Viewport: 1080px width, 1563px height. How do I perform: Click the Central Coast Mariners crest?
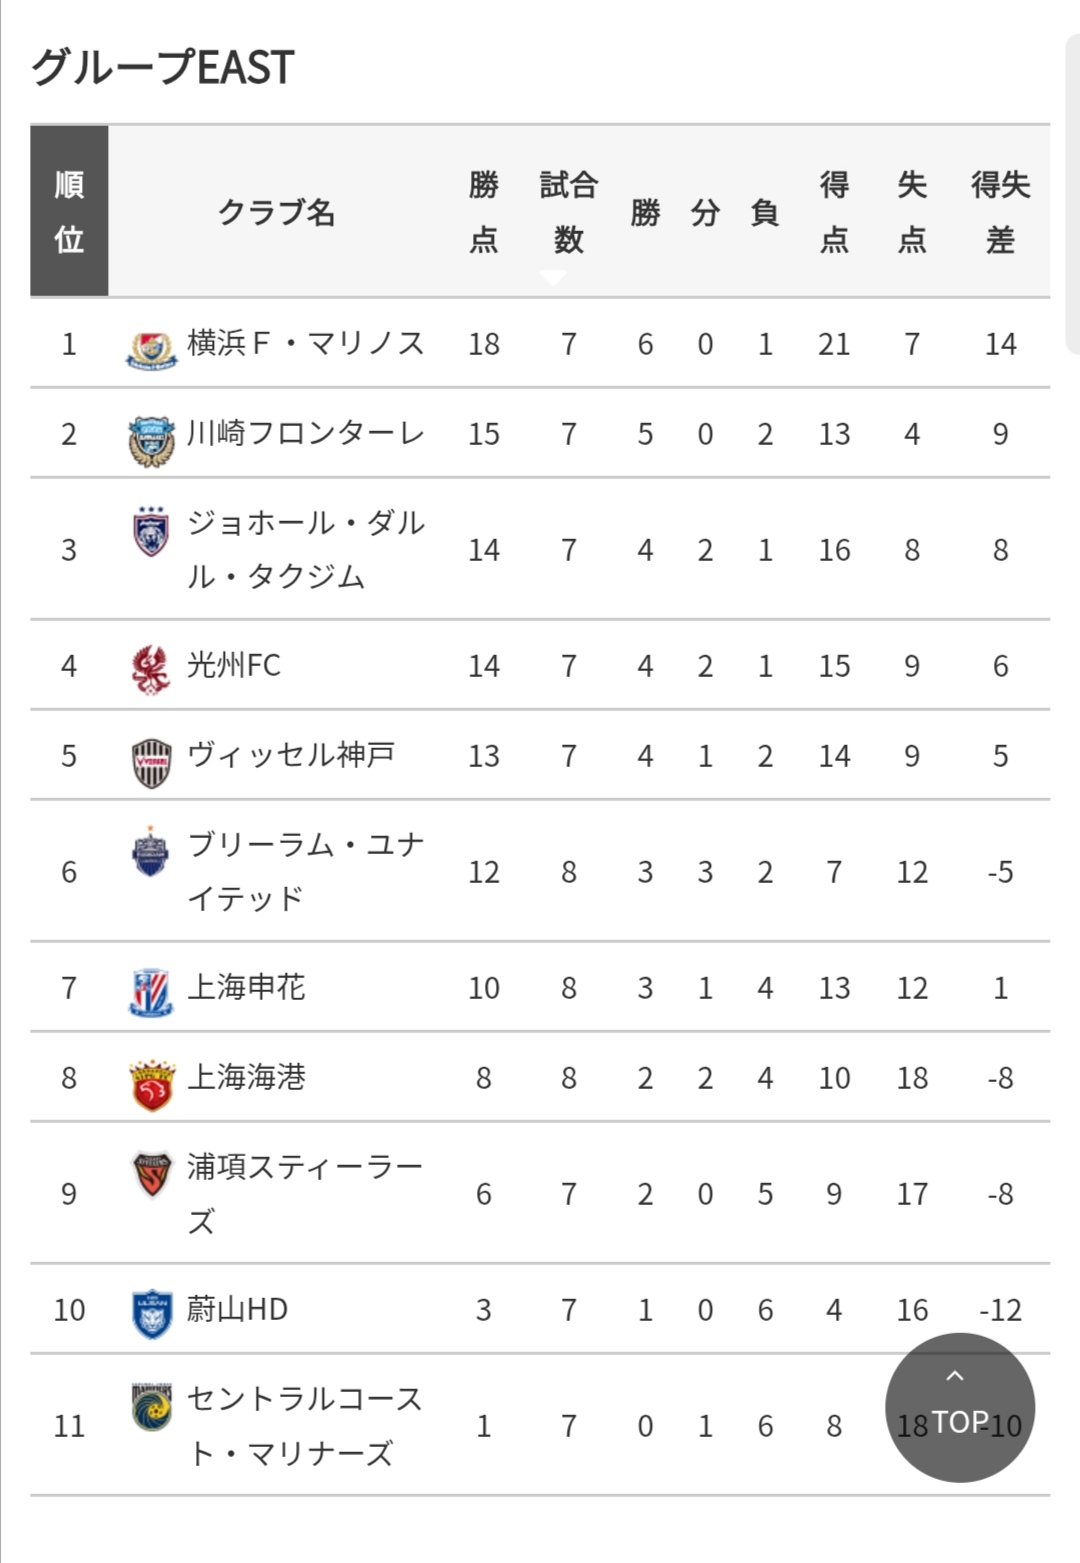[x=152, y=1407]
